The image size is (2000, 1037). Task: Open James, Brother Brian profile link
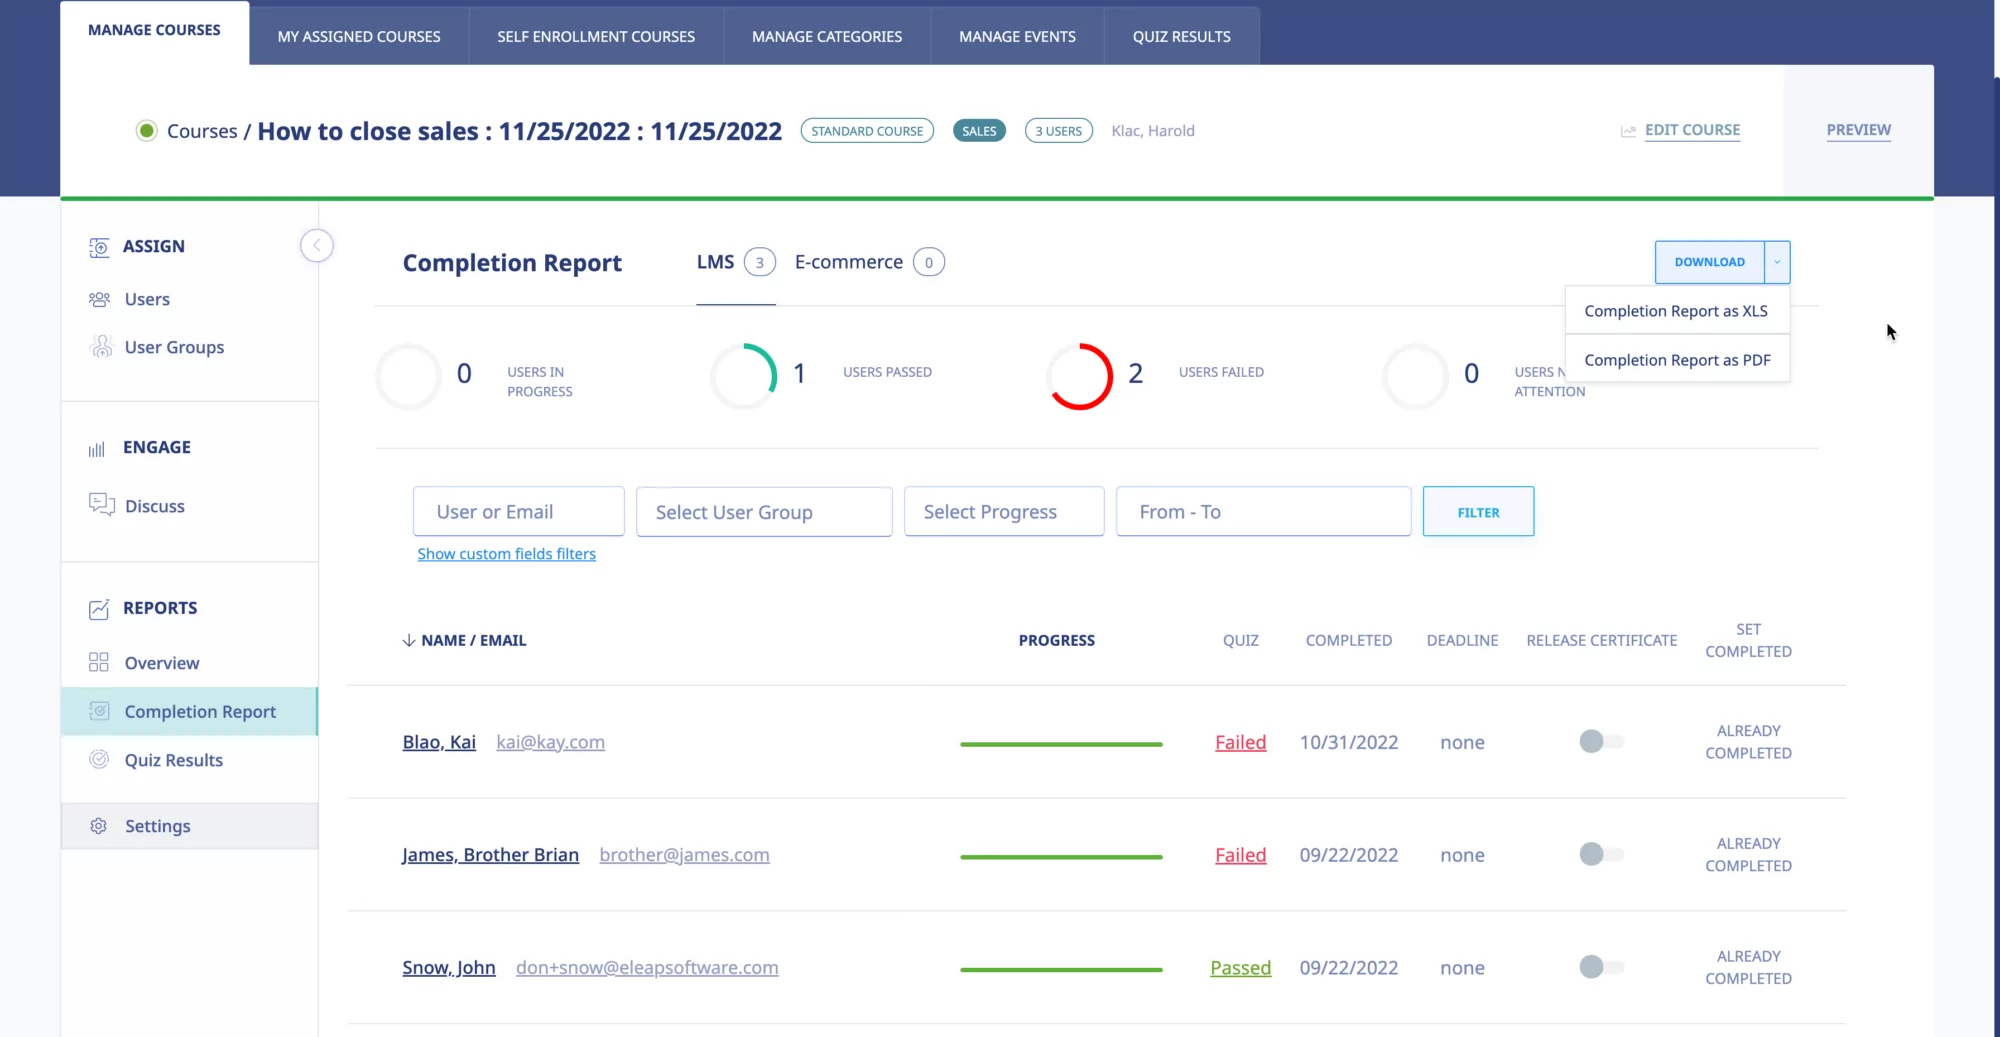coord(490,855)
